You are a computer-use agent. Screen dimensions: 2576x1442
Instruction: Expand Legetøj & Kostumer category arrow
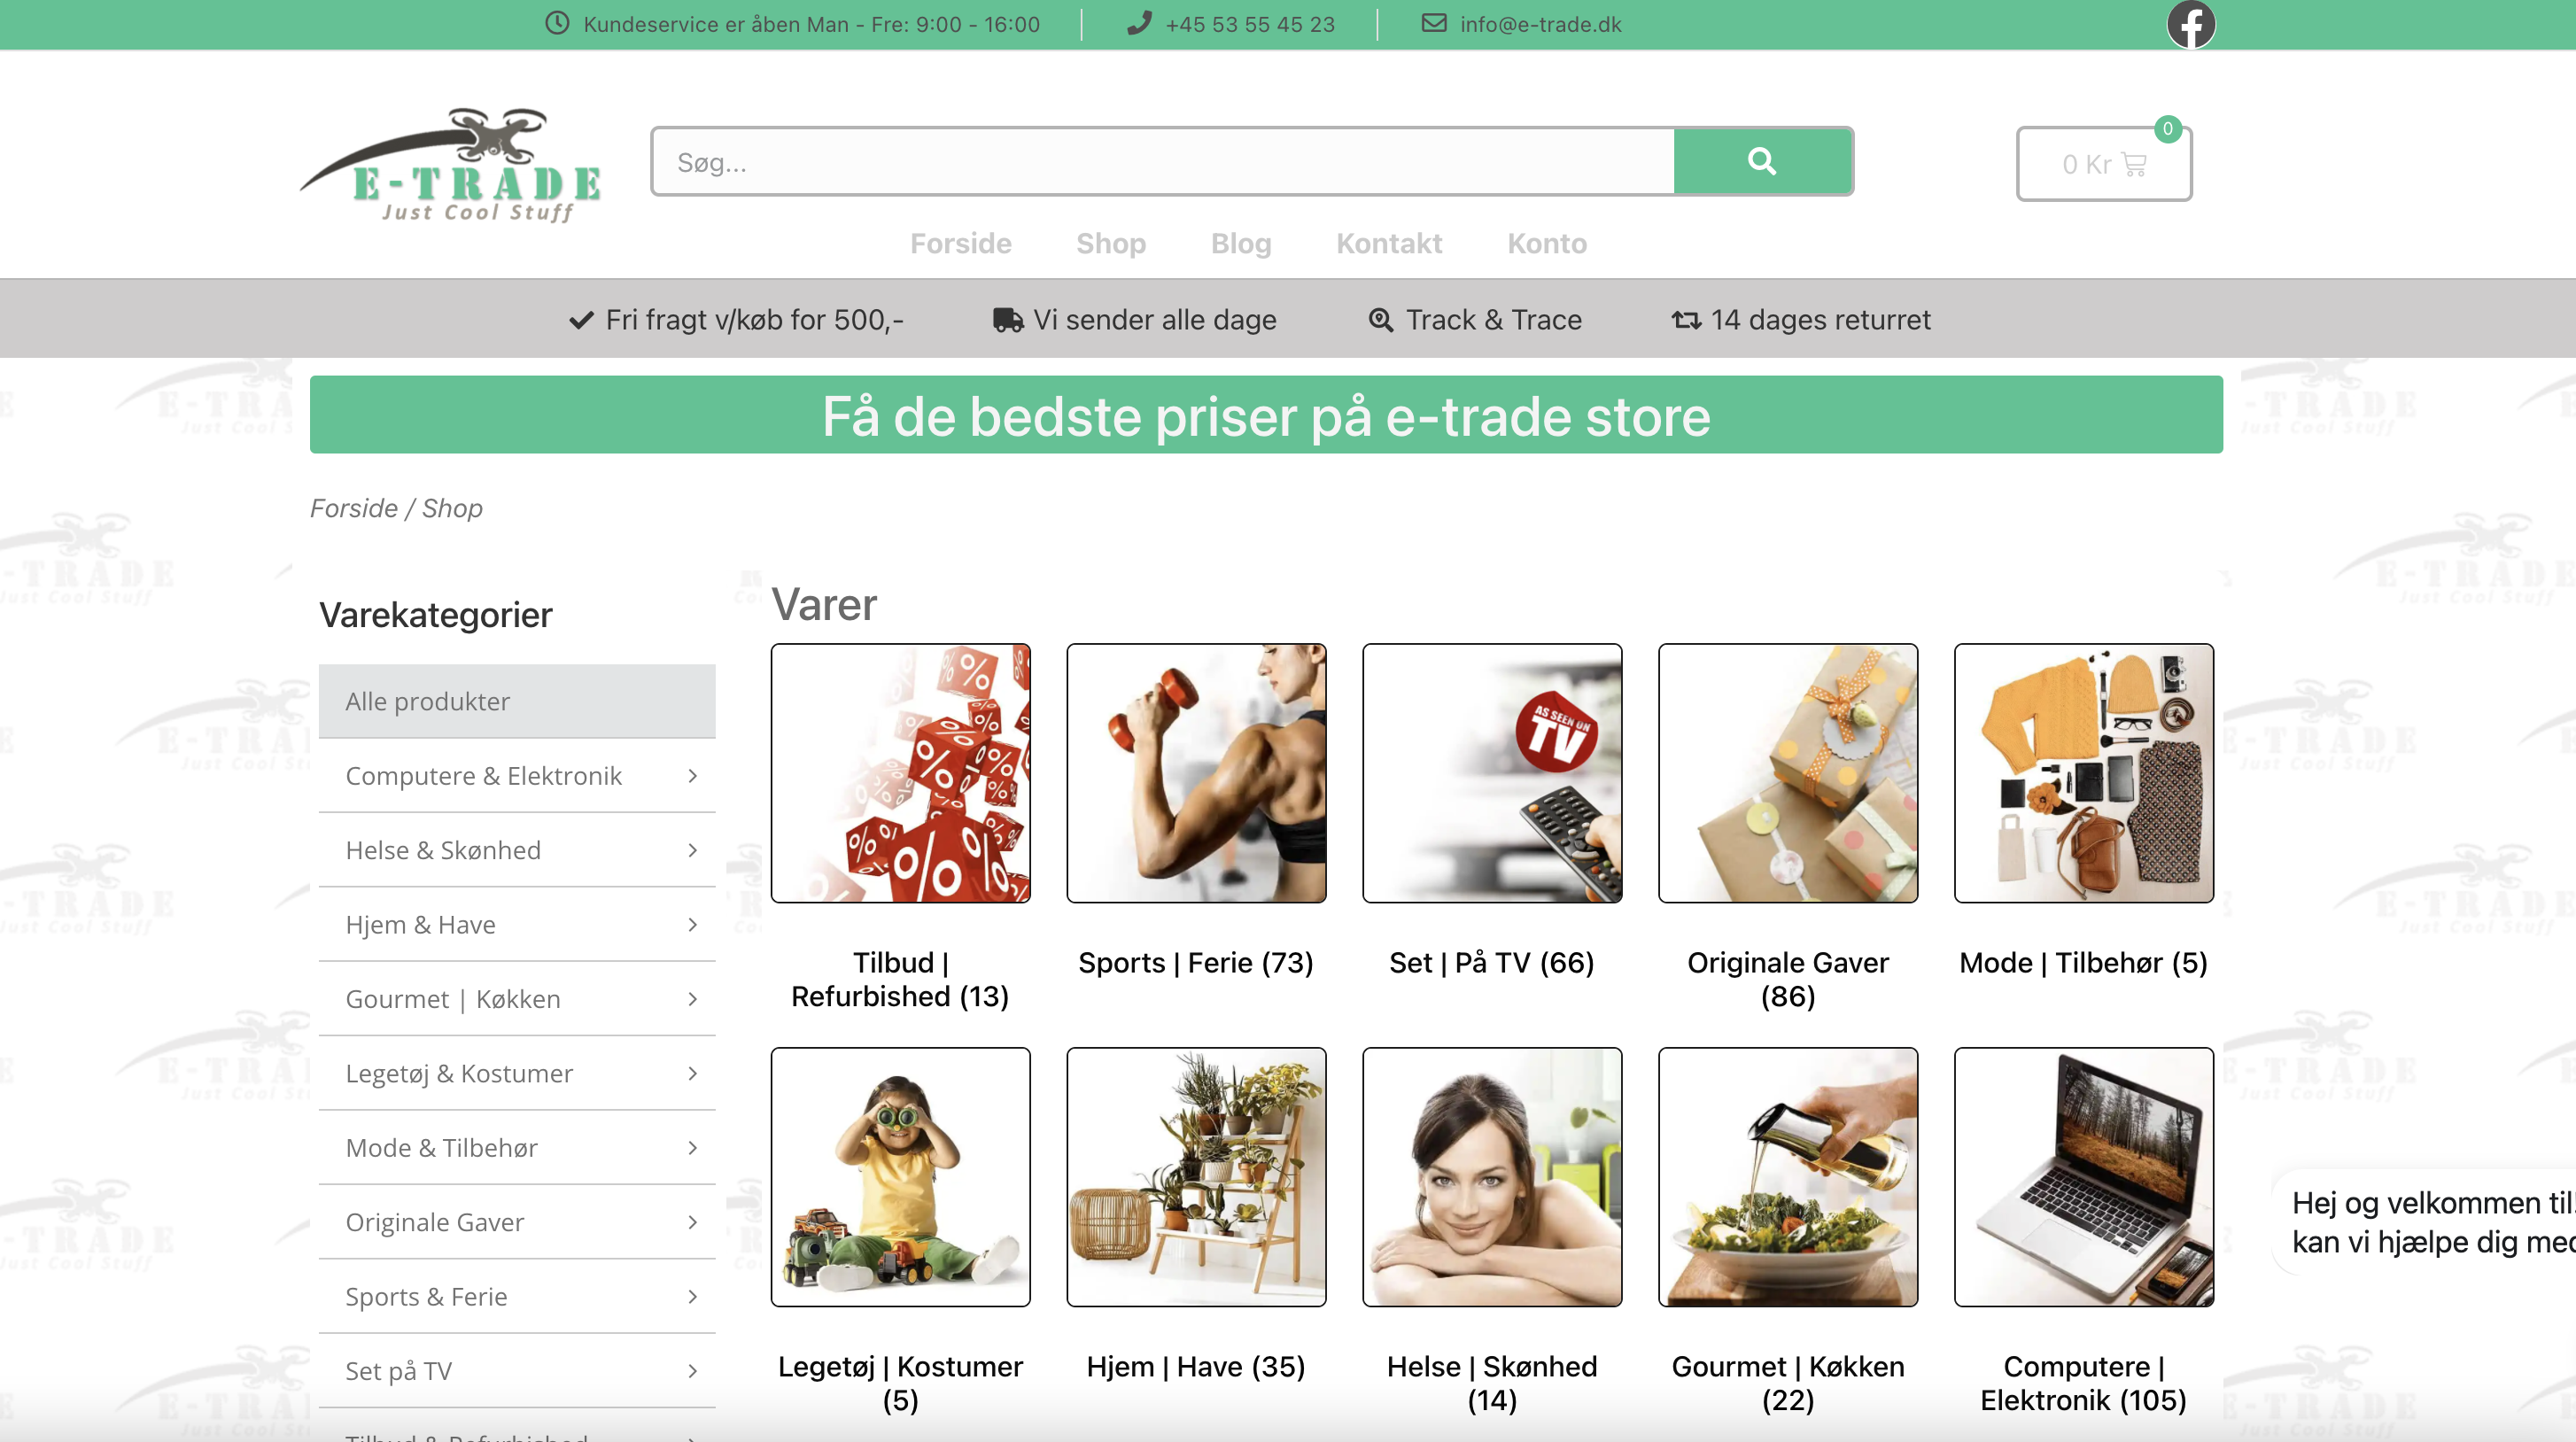692,1073
